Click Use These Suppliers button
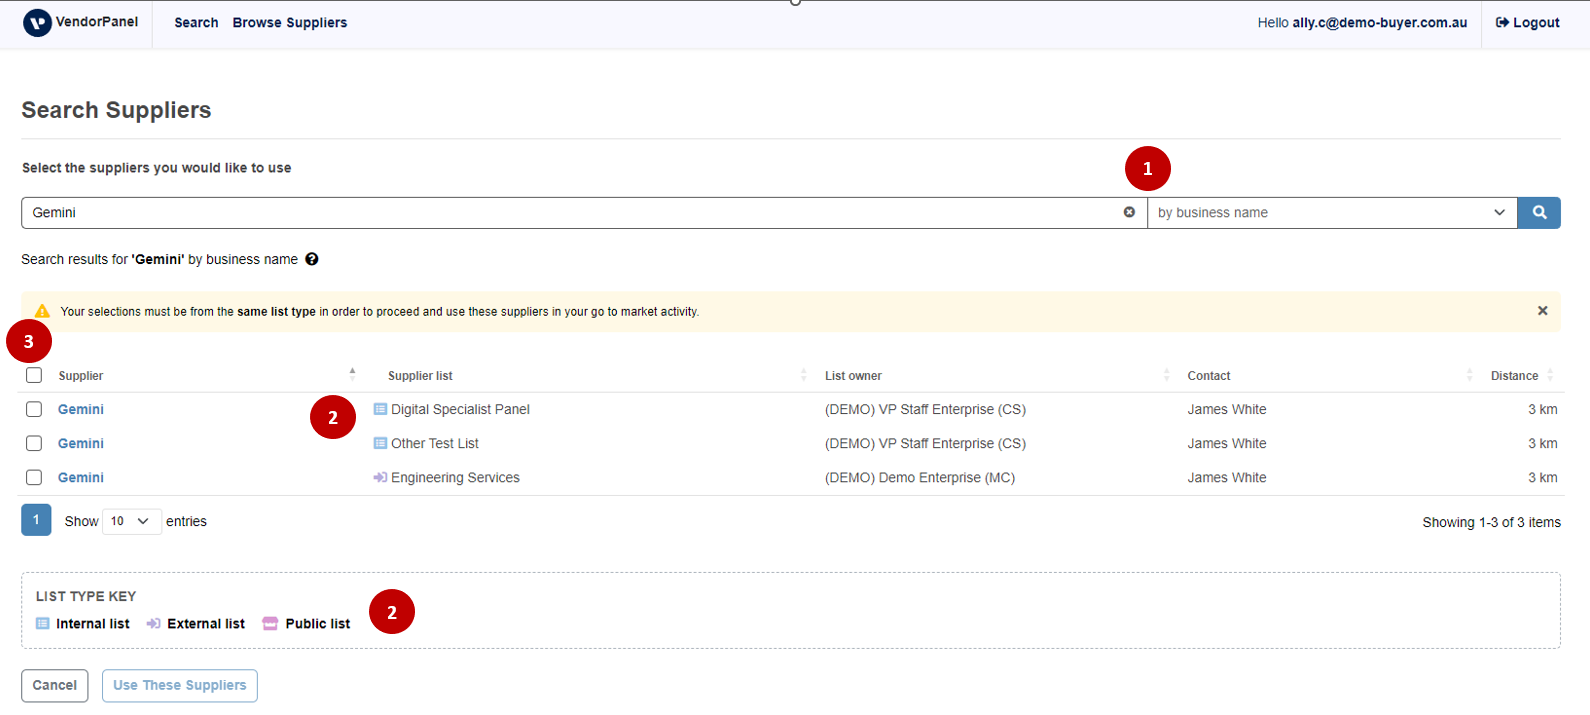The width and height of the screenshot is (1590, 715). [180, 685]
